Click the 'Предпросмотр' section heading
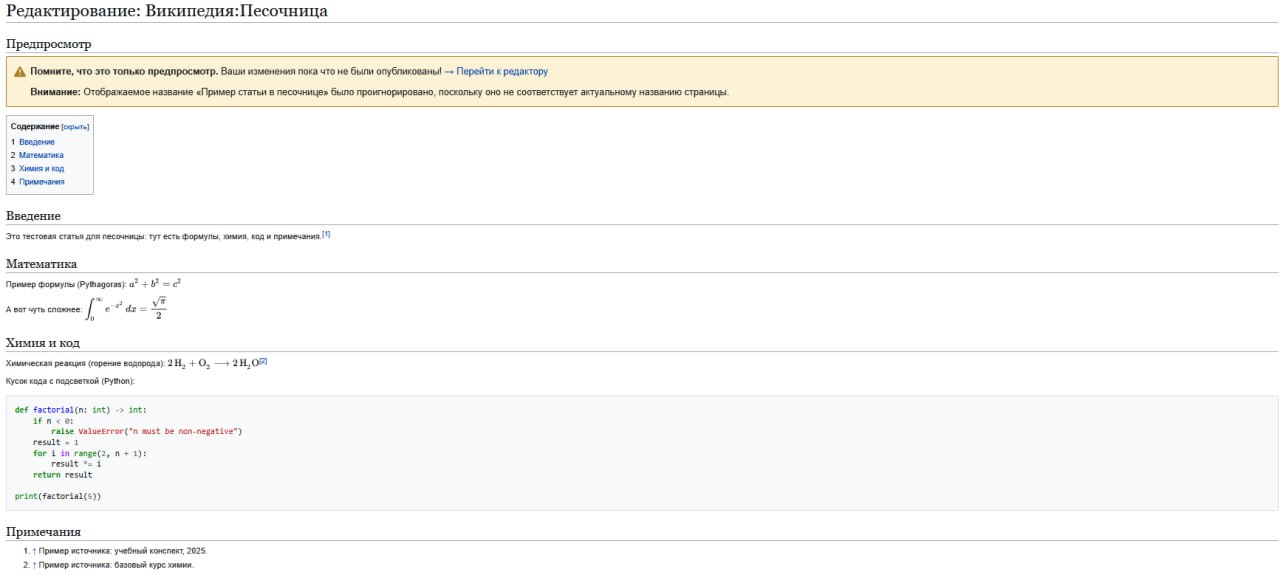 (x=48, y=44)
